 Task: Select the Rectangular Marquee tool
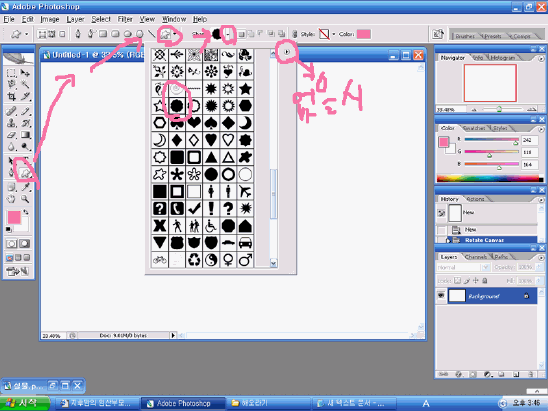(x=12, y=73)
